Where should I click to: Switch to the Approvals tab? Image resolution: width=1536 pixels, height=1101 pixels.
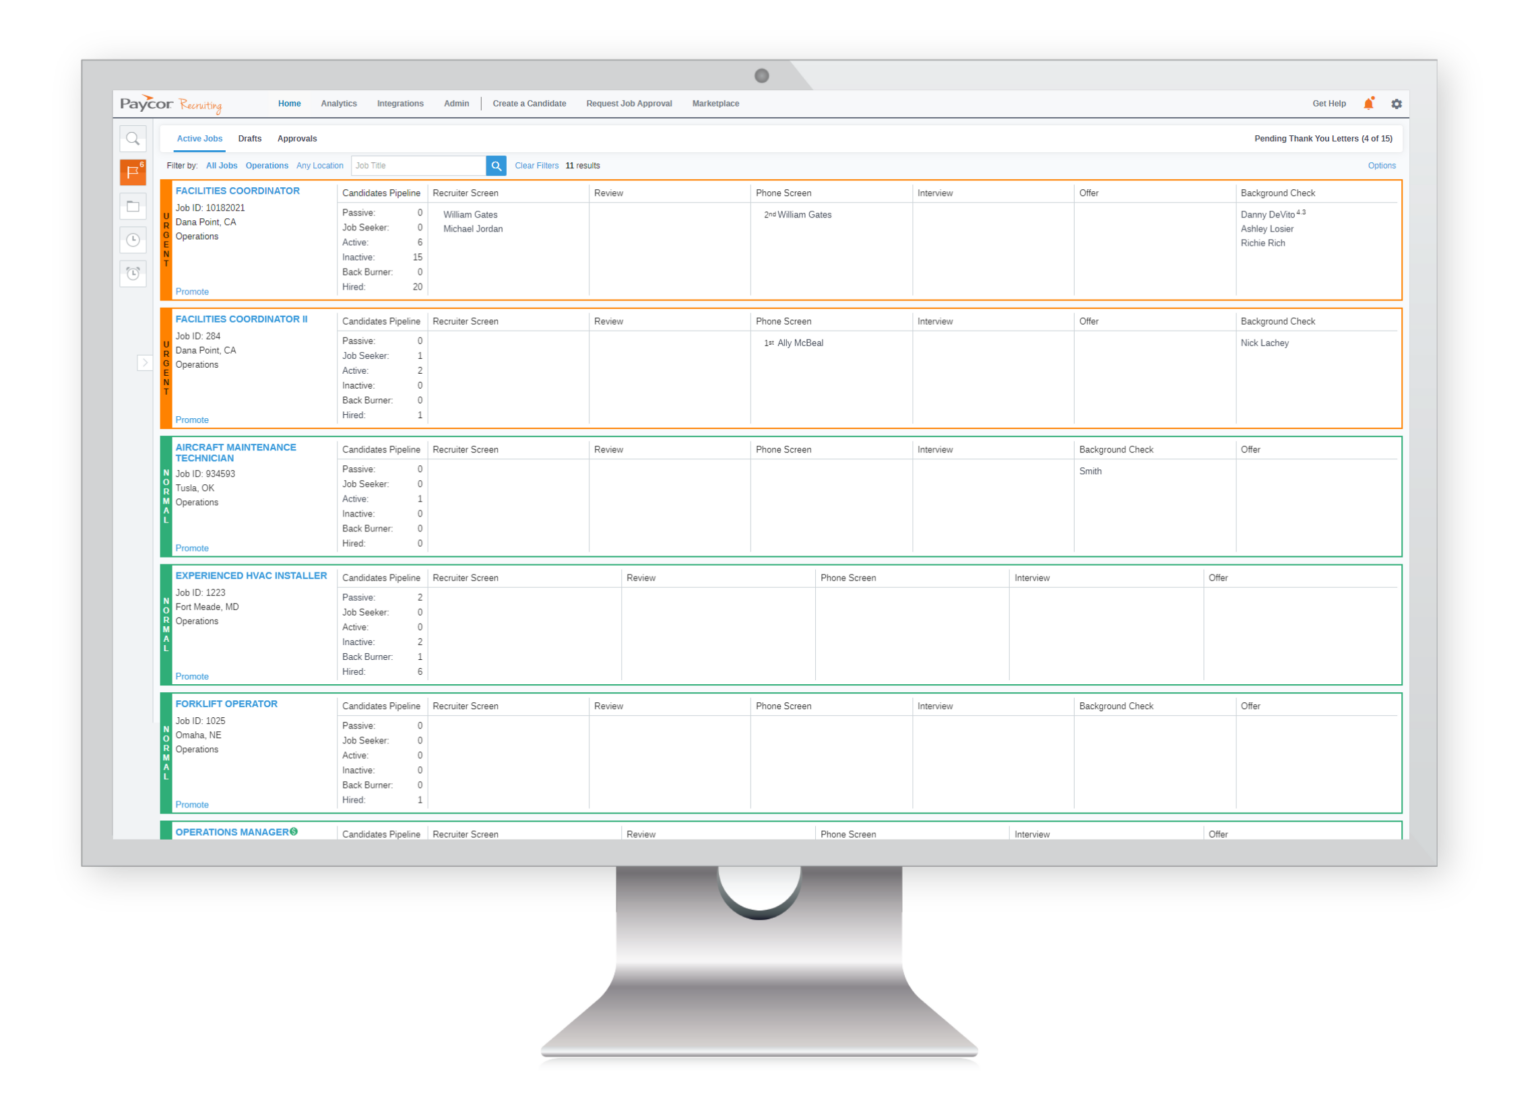[297, 138]
